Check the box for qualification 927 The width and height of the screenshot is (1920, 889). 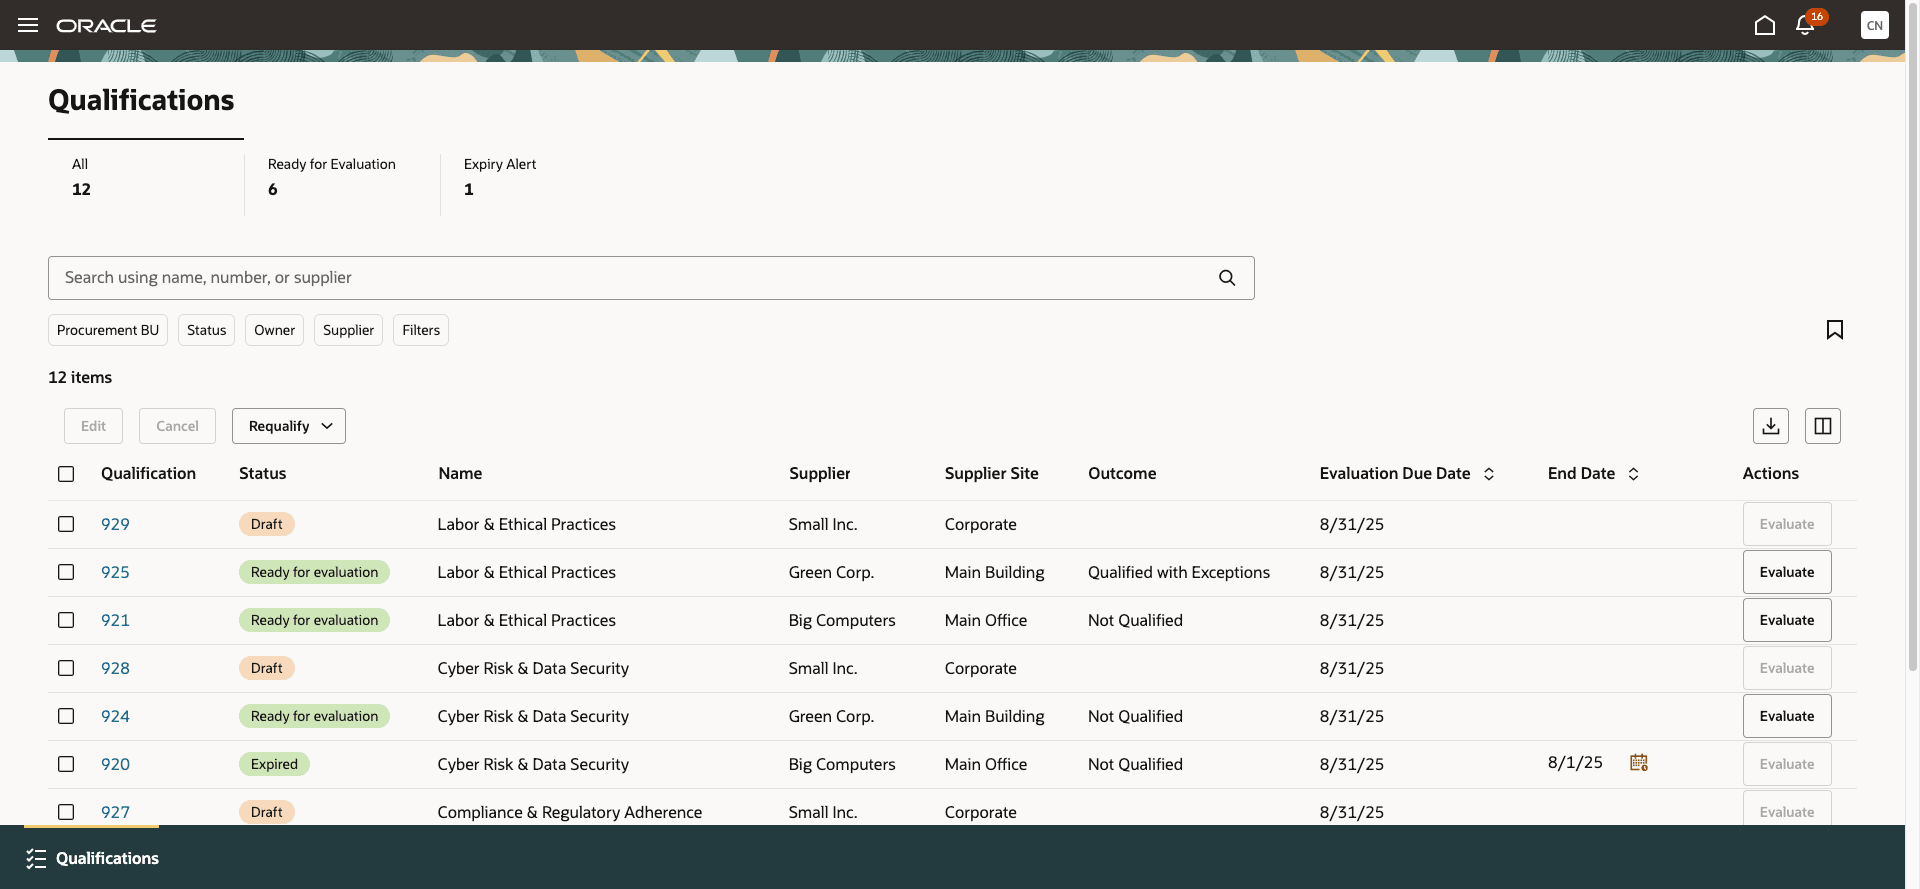[x=66, y=812]
